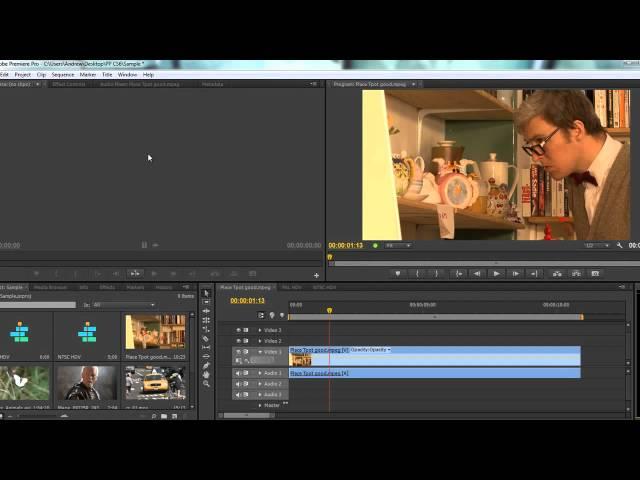This screenshot has width=640, height=480.
Task: Switch to Media Browser tab
Action: [x=50, y=287]
